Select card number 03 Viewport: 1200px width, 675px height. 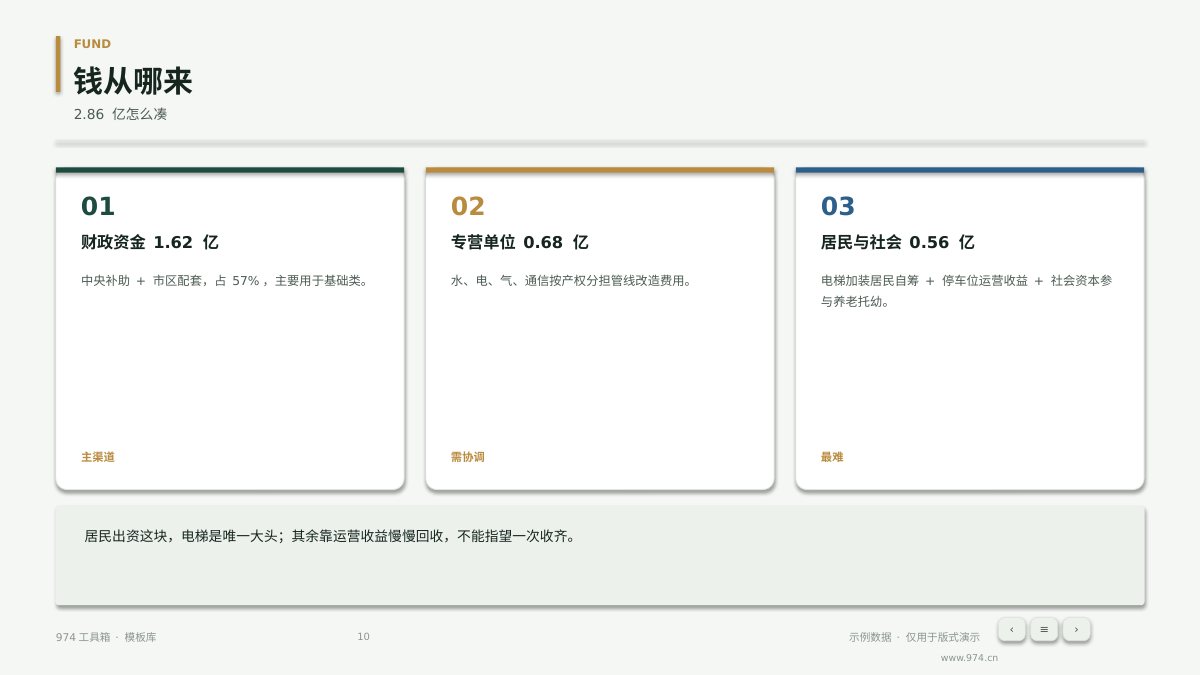coord(838,206)
